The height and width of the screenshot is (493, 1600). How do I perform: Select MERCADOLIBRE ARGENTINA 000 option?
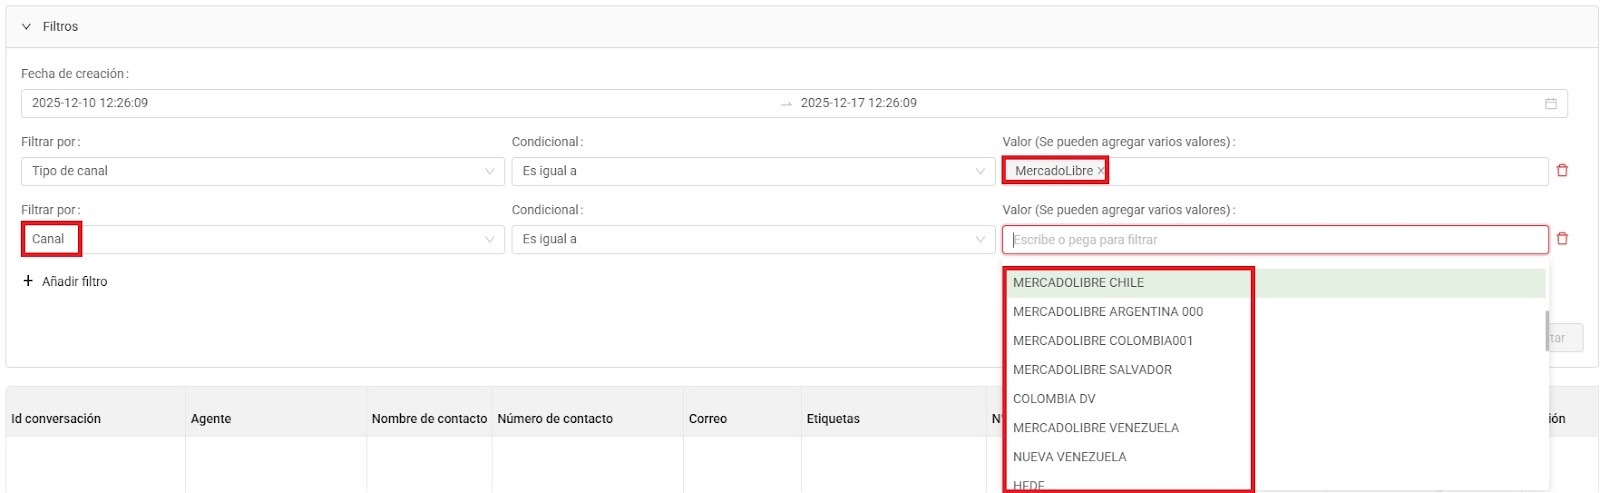pos(1107,312)
